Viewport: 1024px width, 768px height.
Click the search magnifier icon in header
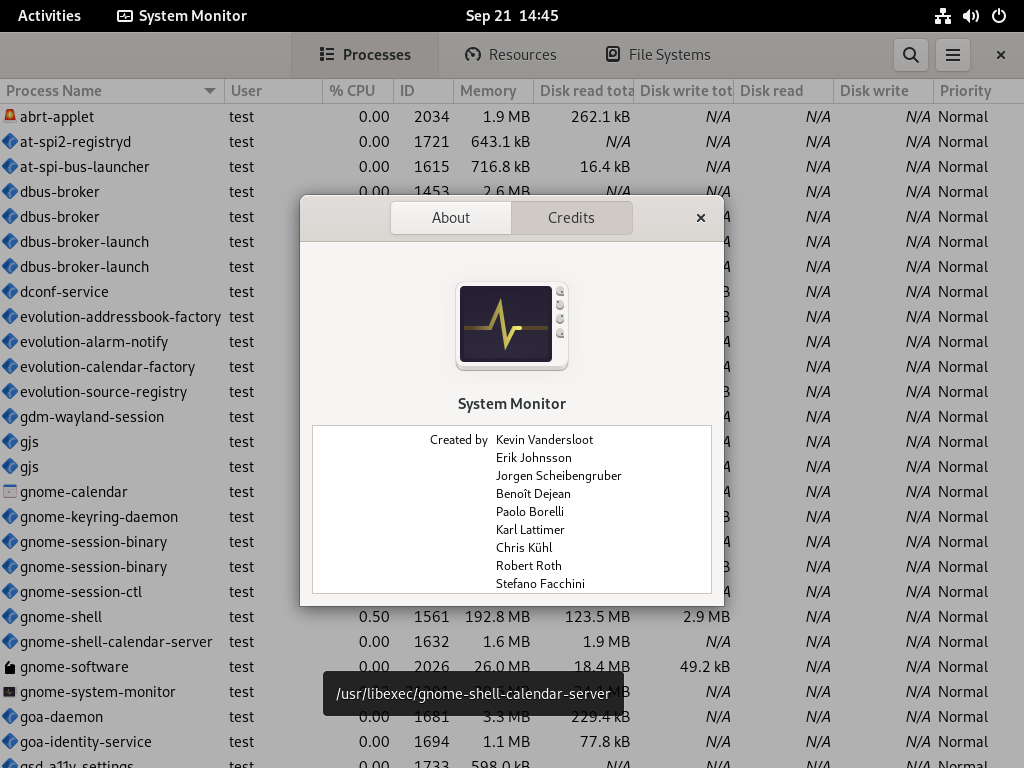pos(910,55)
